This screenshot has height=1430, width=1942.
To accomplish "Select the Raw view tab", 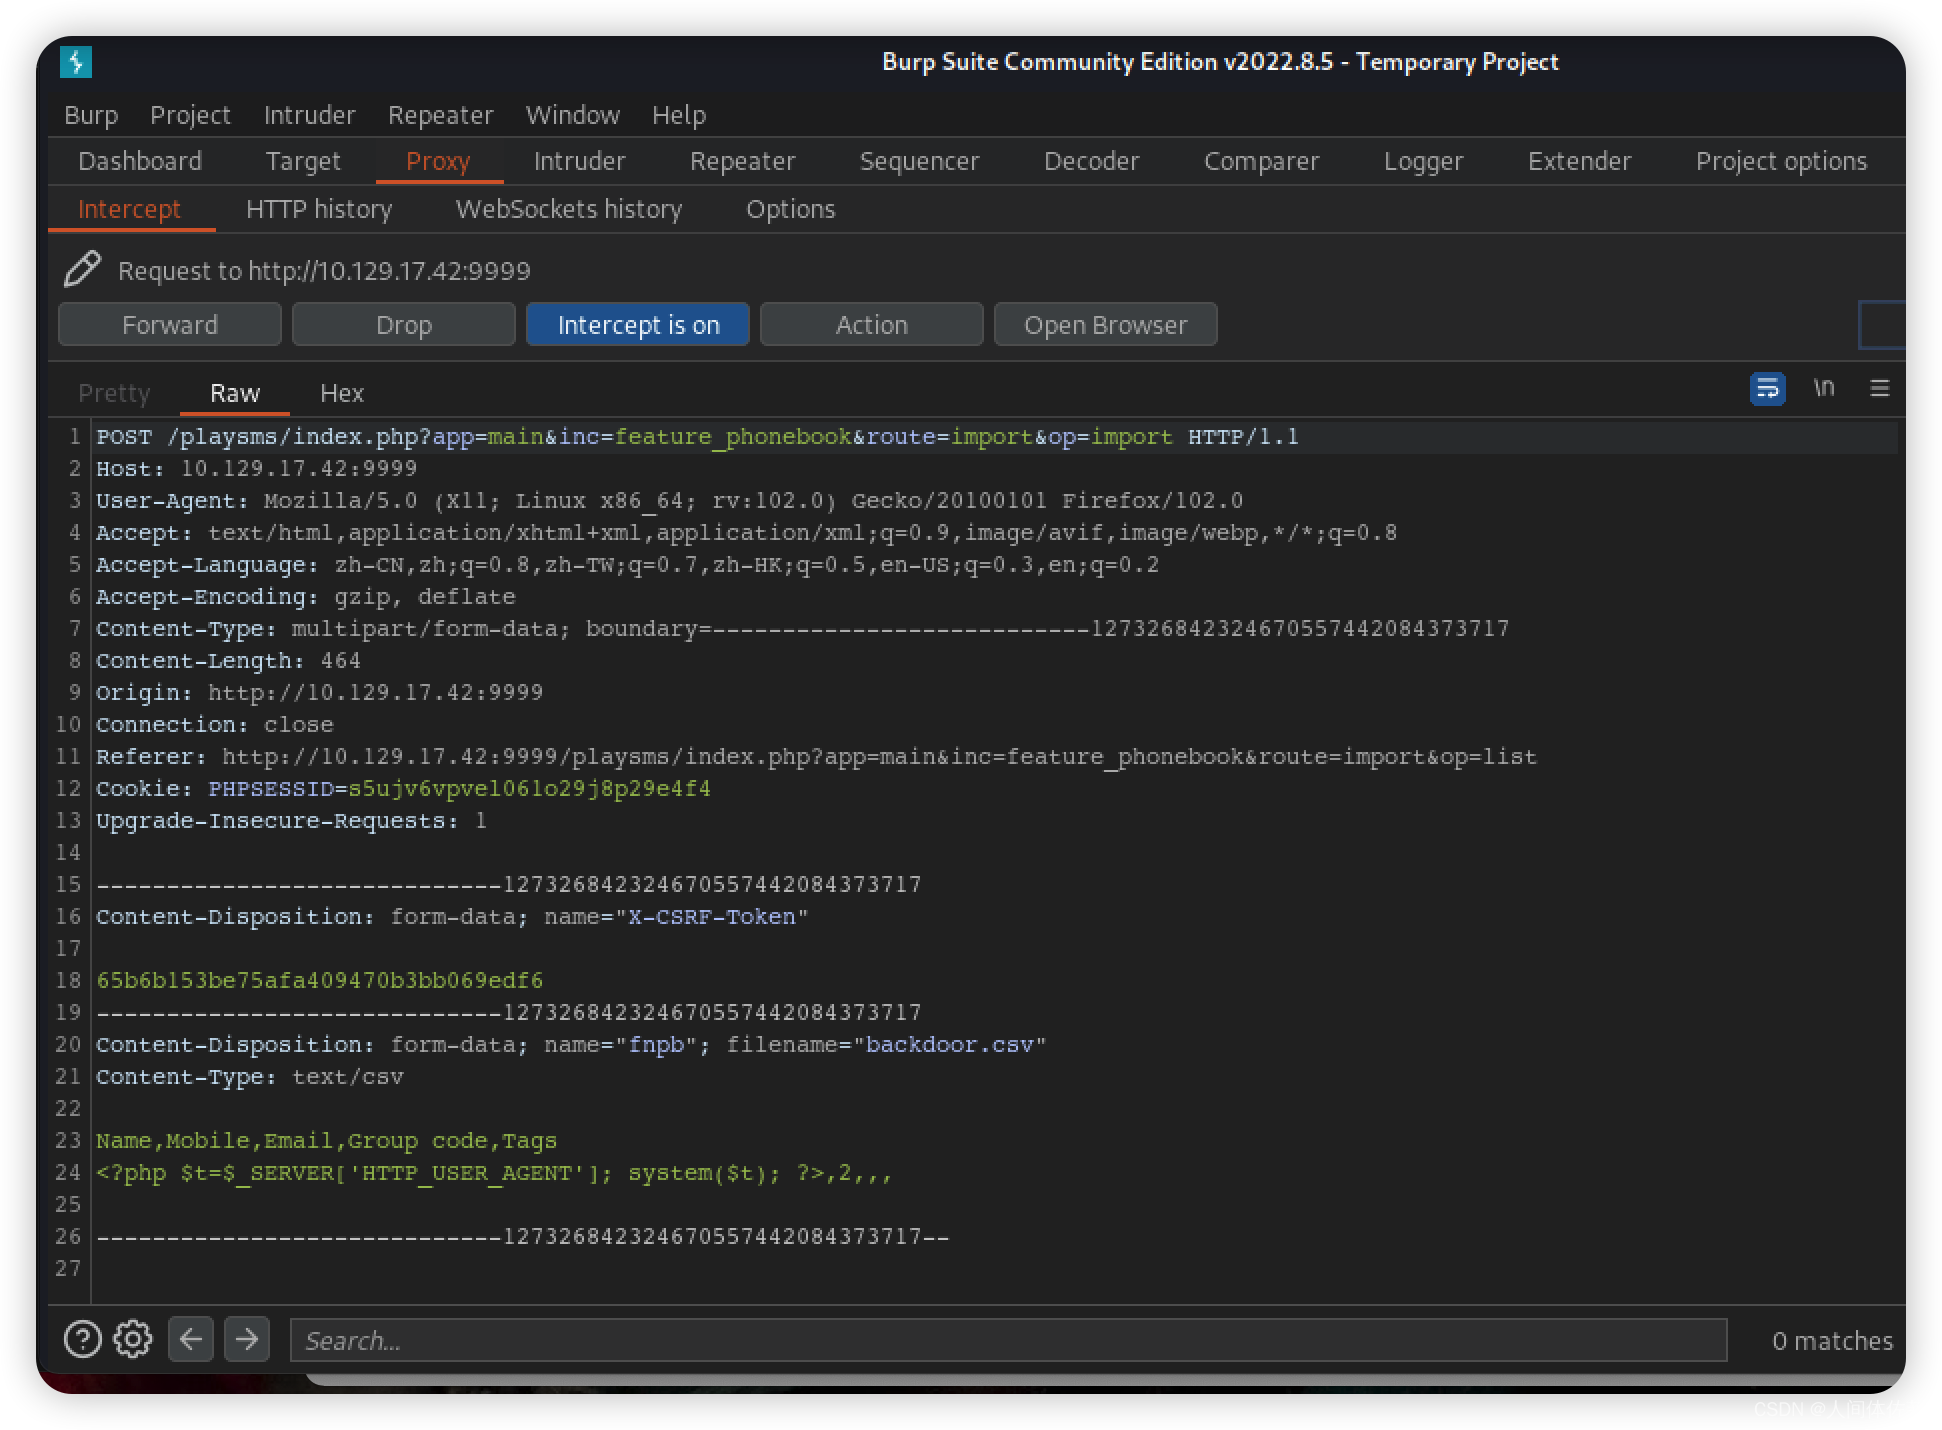I will pyautogui.click(x=235, y=393).
